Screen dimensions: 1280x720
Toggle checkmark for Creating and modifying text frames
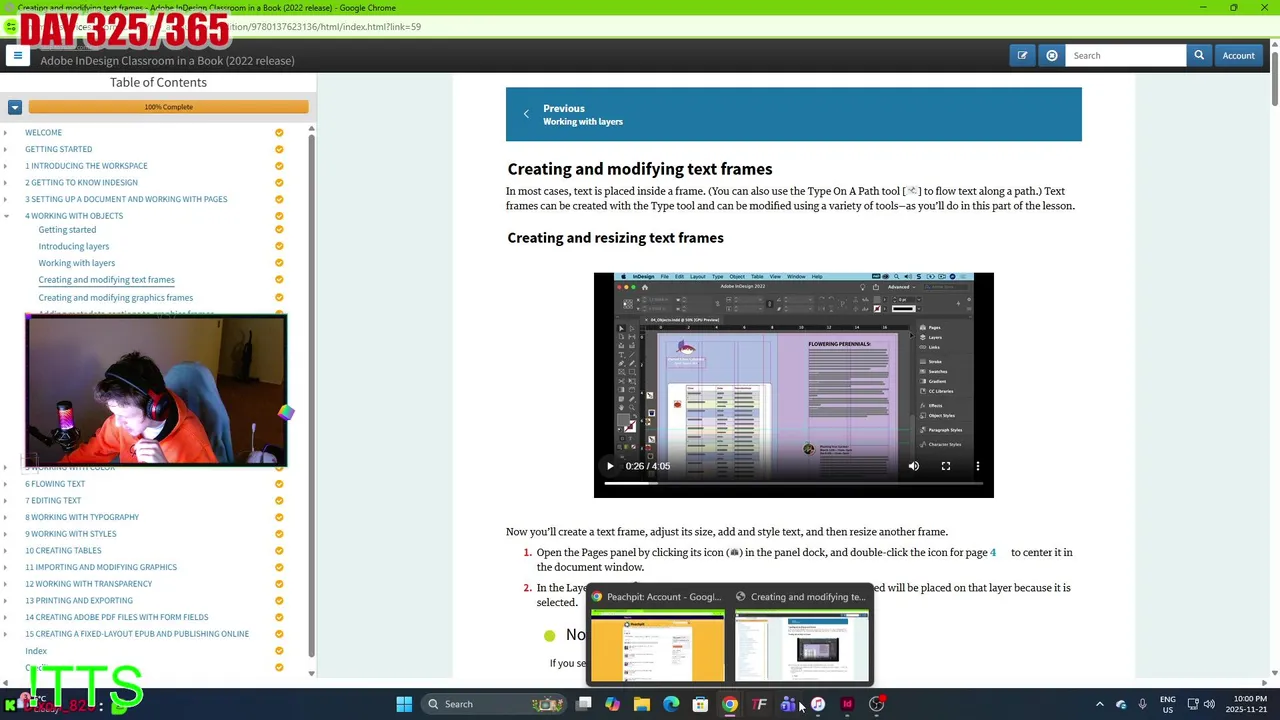coord(279,280)
